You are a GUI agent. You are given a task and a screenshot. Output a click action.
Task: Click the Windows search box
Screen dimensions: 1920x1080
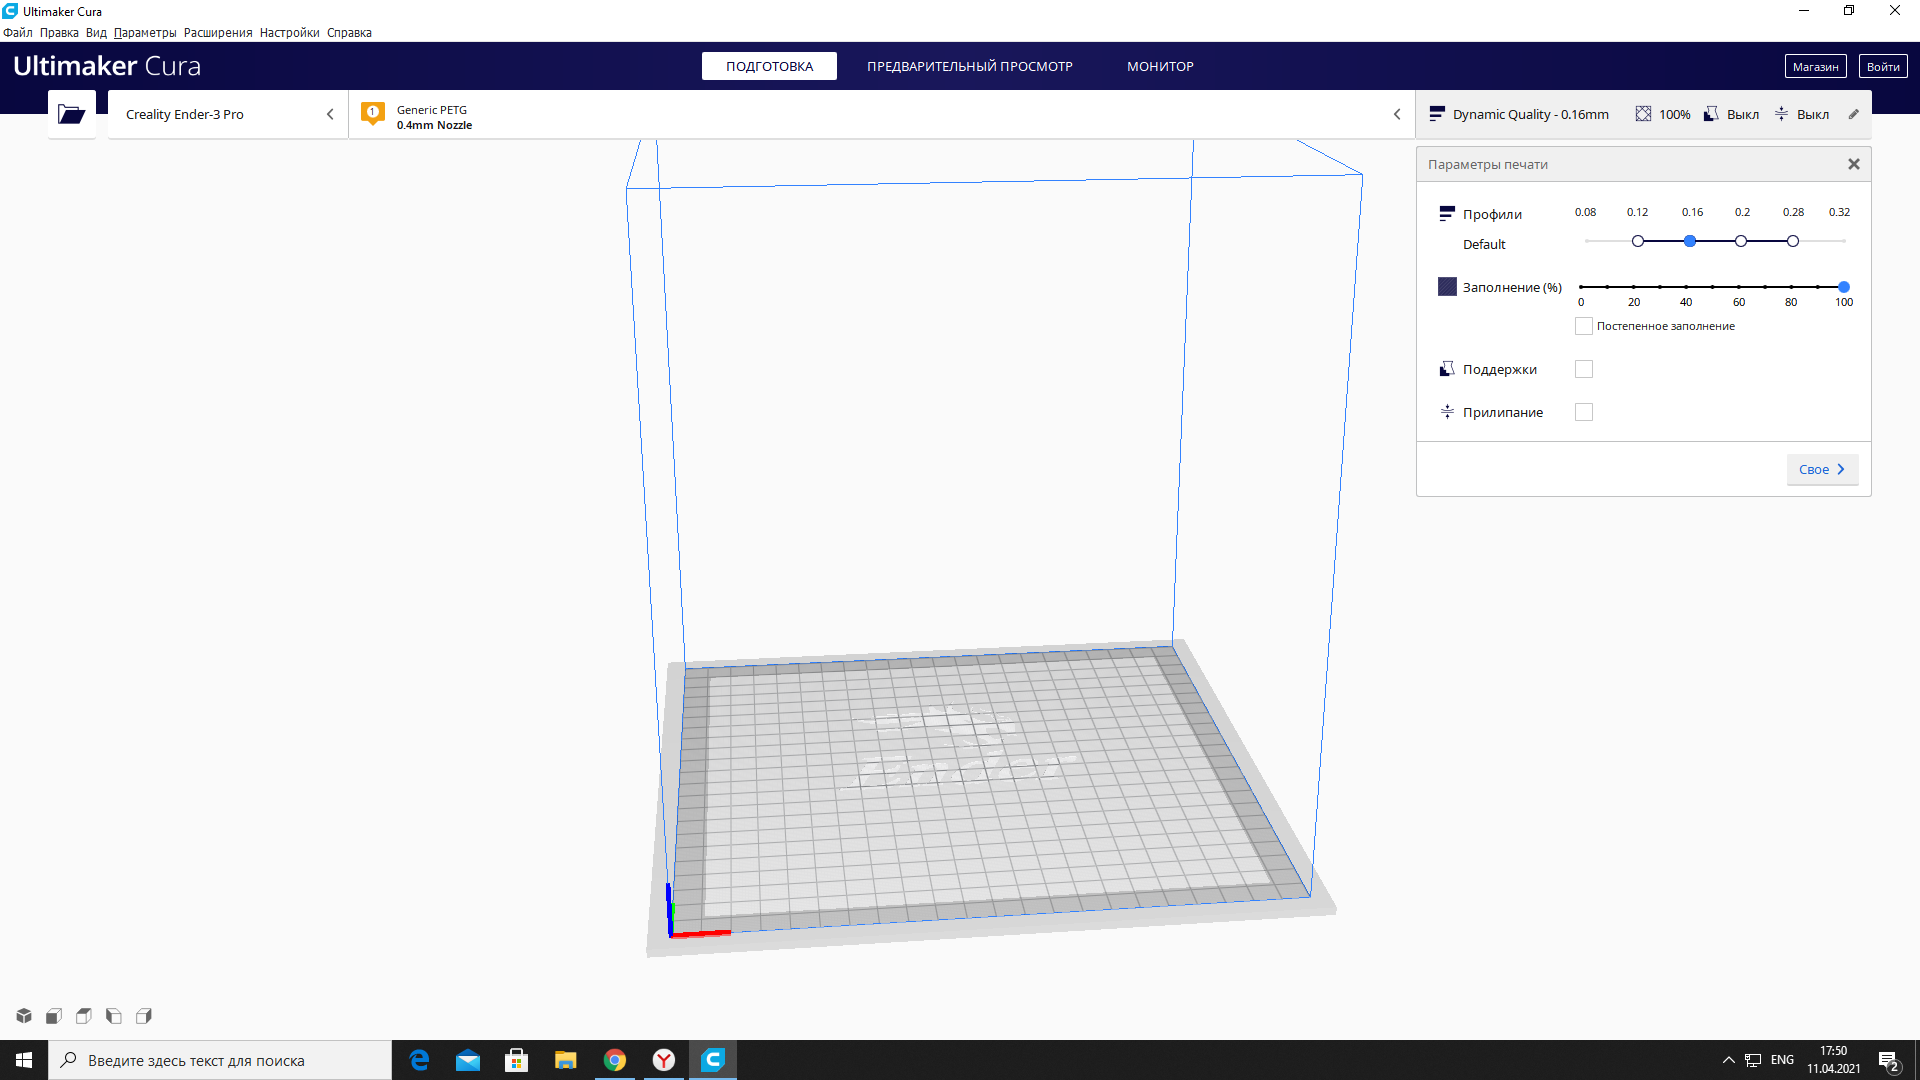220,1060
